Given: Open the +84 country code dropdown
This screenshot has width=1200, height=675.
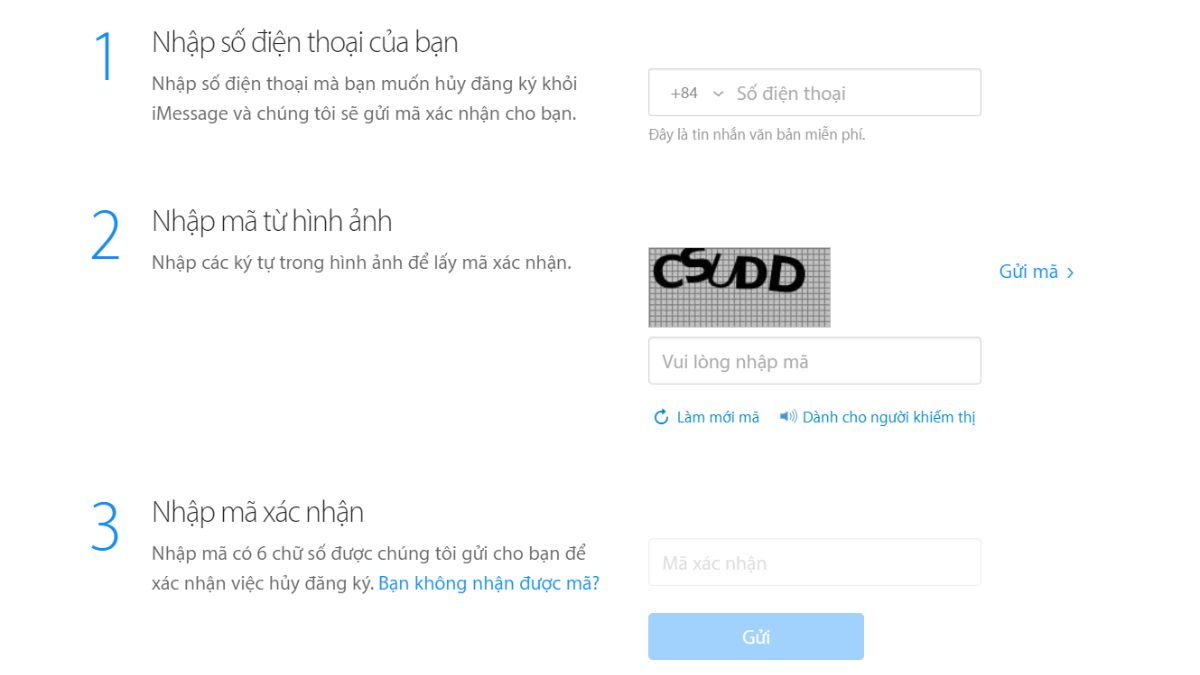Looking at the screenshot, I should click(x=697, y=93).
